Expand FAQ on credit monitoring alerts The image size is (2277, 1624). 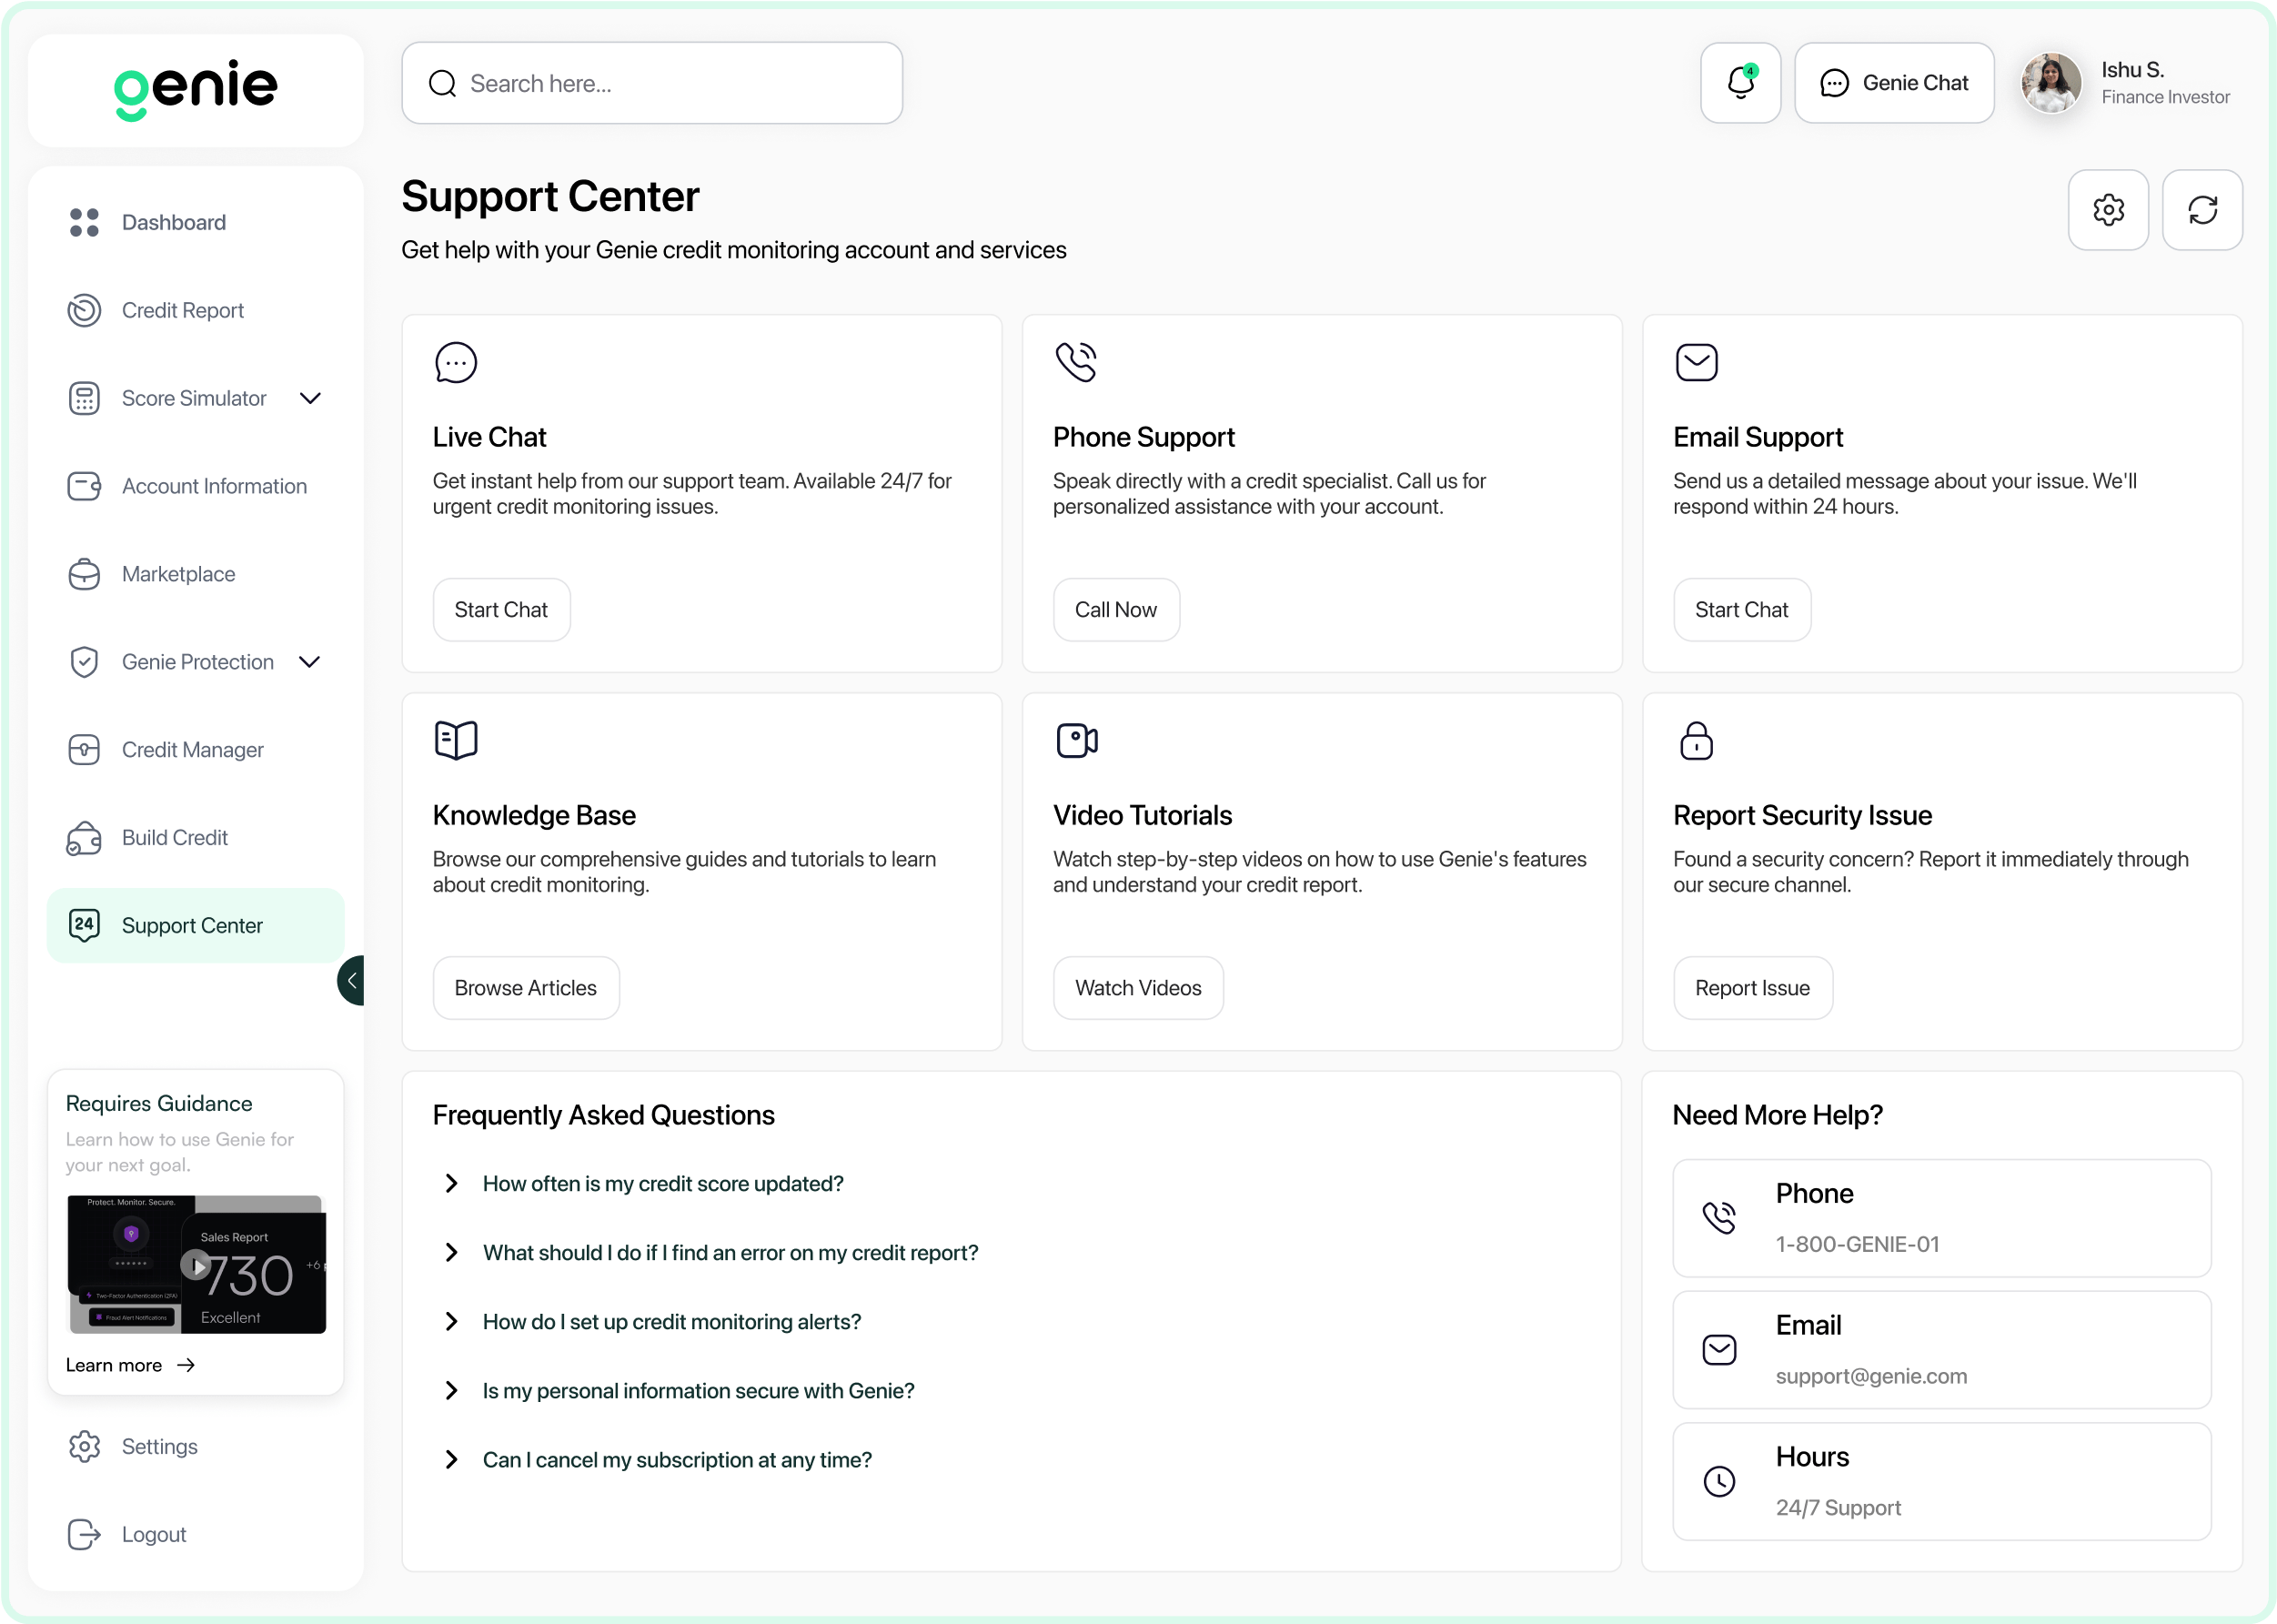(x=452, y=1322)
